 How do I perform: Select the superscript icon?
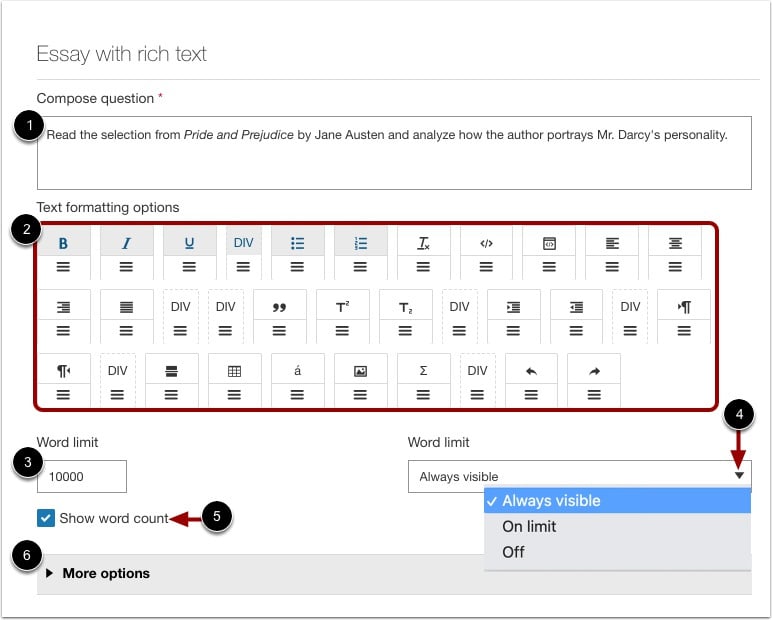coord(342,307)
